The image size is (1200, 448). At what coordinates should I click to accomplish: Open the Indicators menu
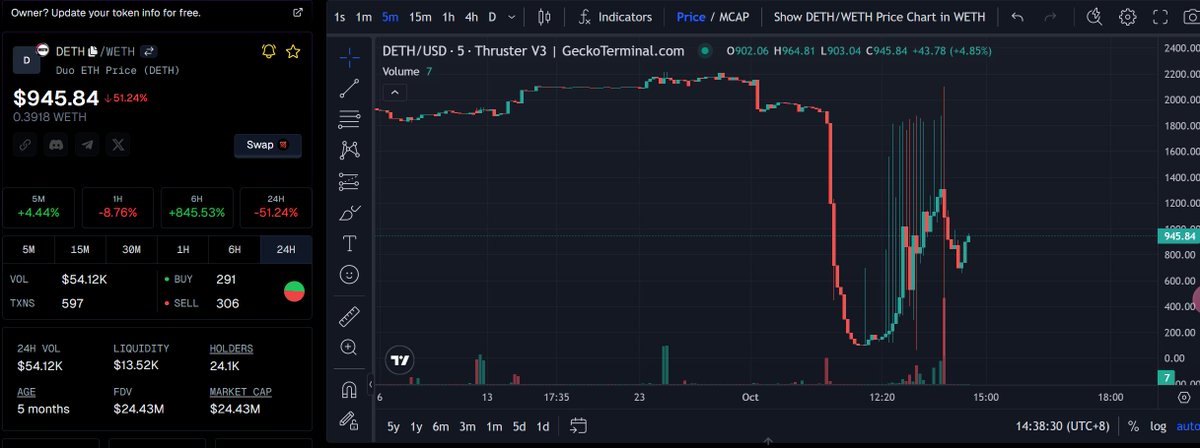point(615,17)
